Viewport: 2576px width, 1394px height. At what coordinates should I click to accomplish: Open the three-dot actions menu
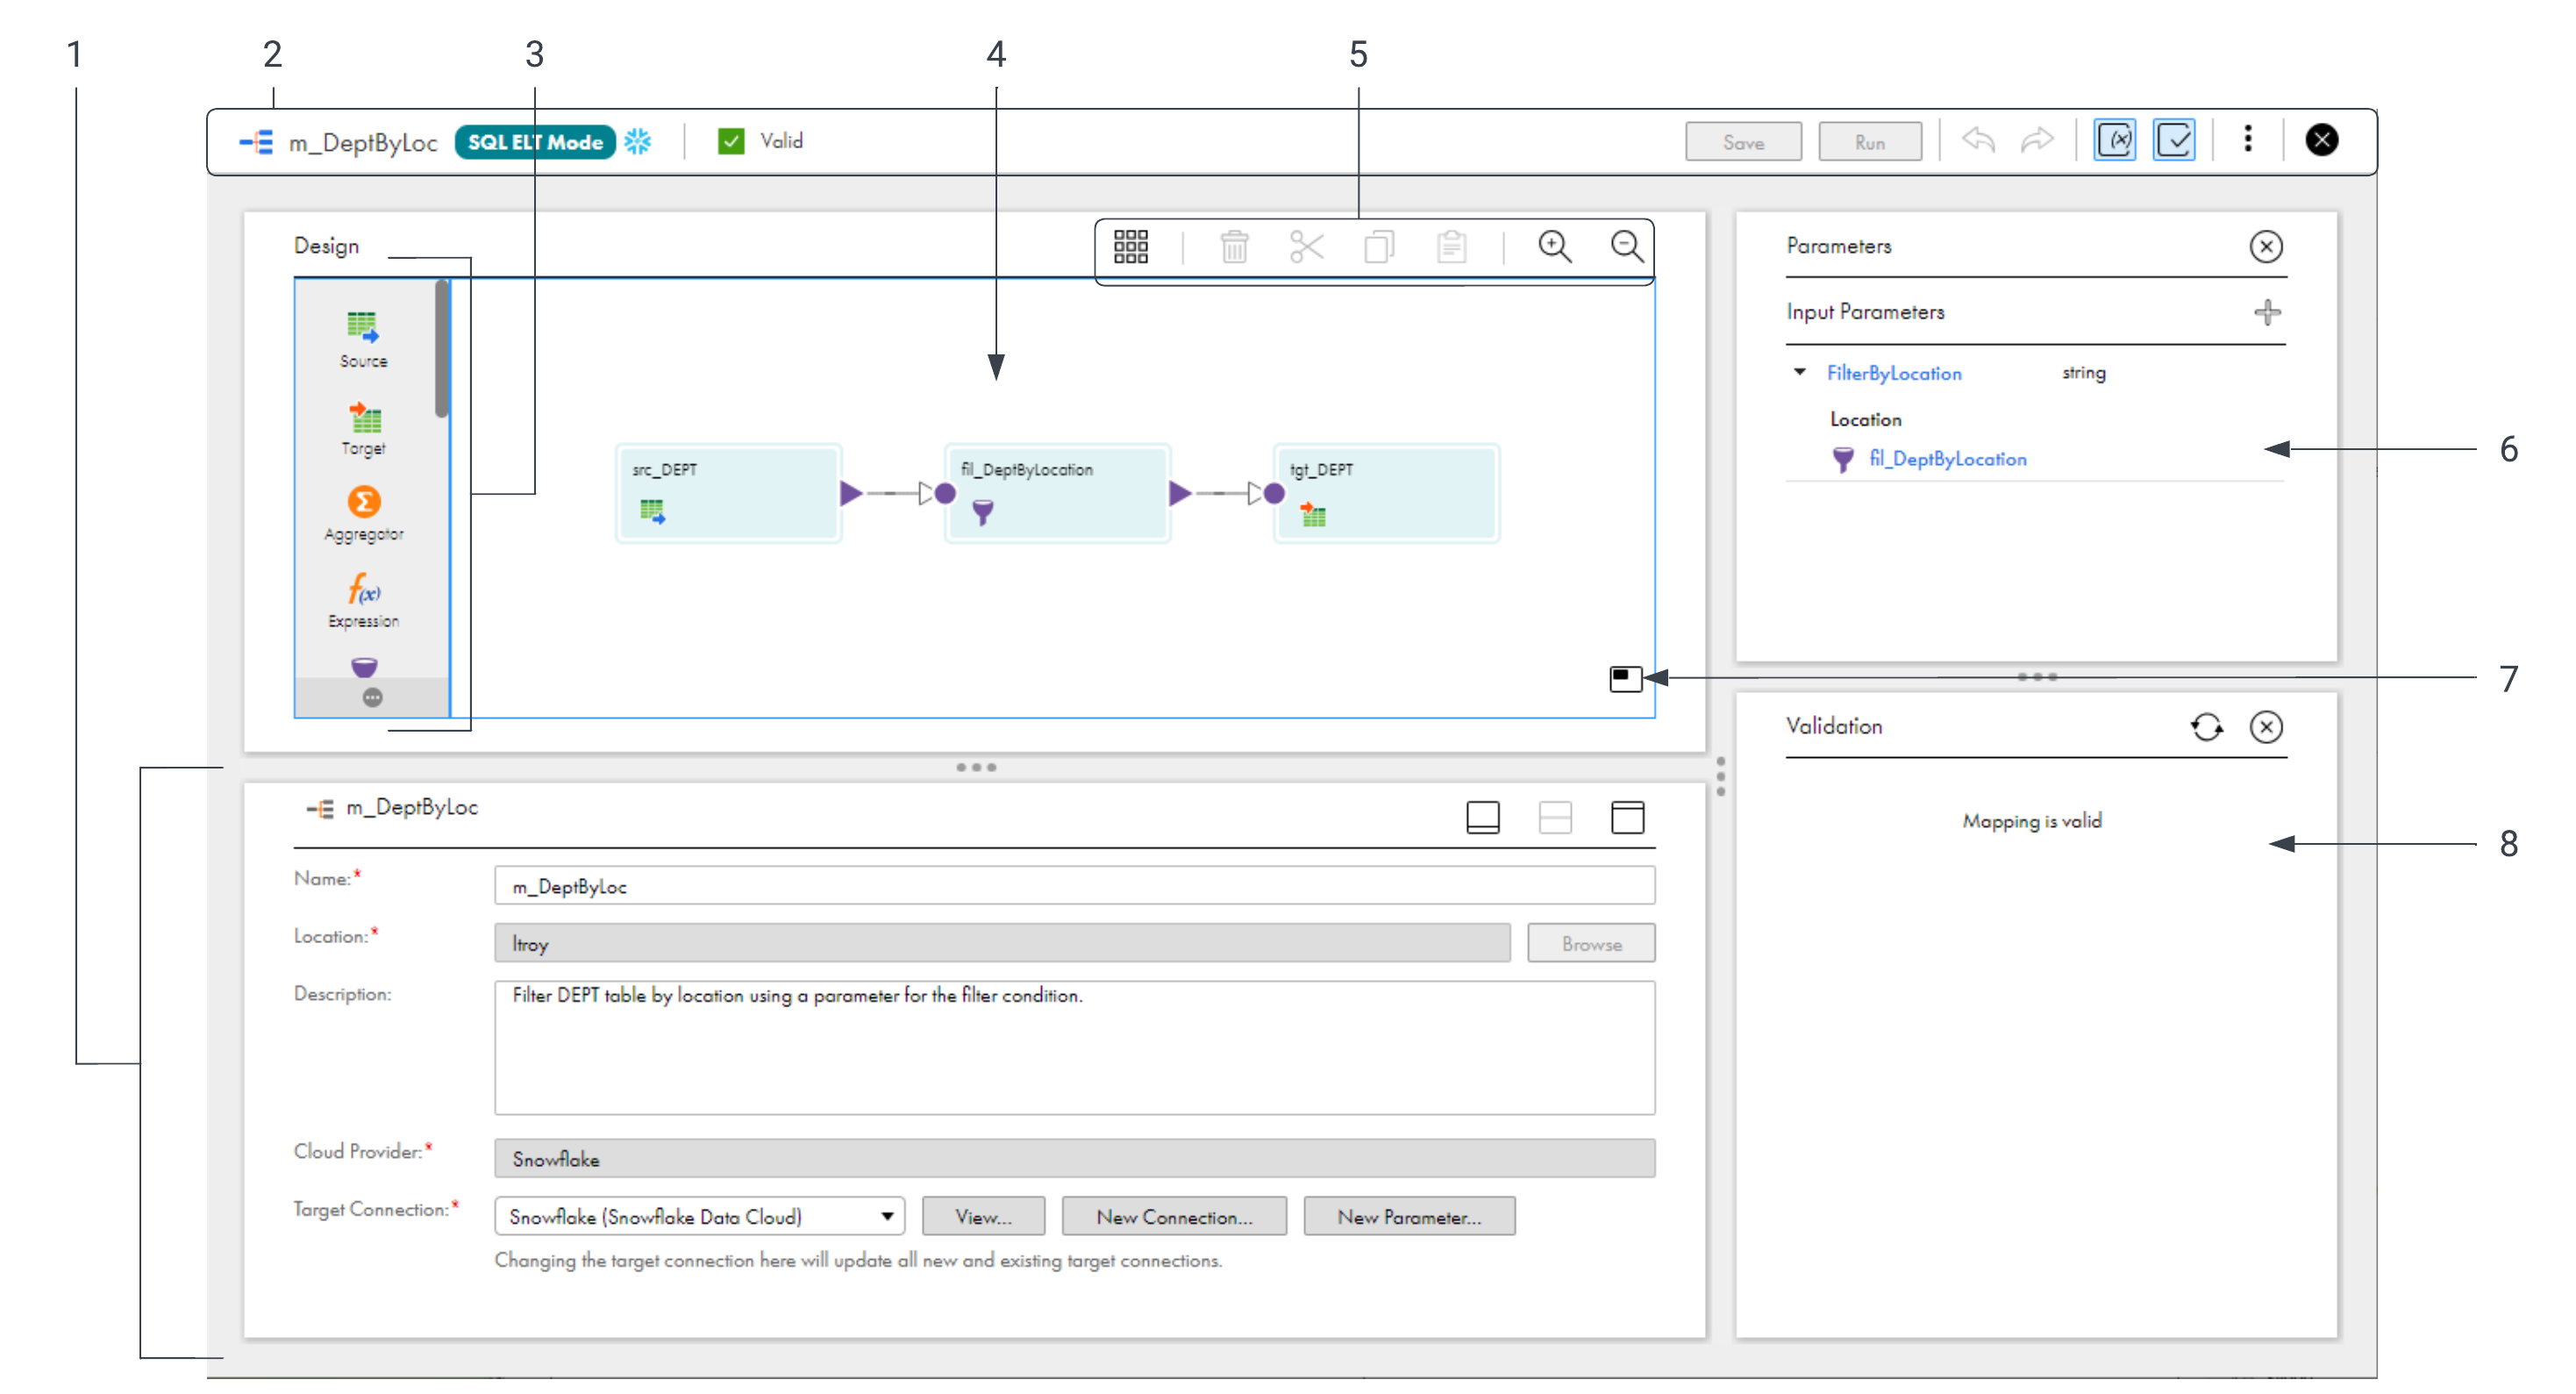(x=2248, y=139)
